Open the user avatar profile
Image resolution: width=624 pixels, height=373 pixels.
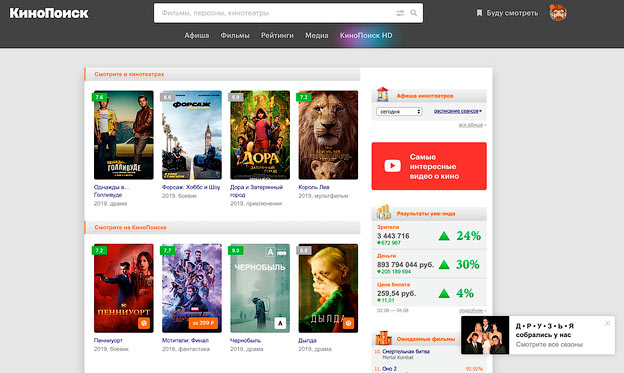tap(558, 13)
